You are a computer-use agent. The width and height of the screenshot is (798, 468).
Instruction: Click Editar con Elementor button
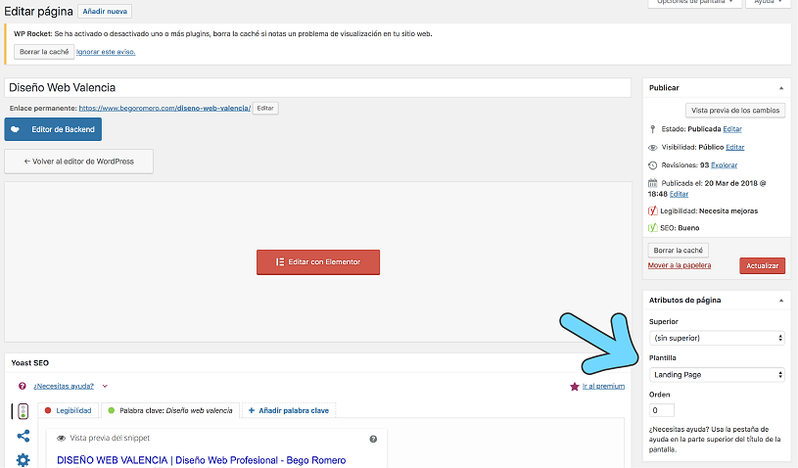318,262
